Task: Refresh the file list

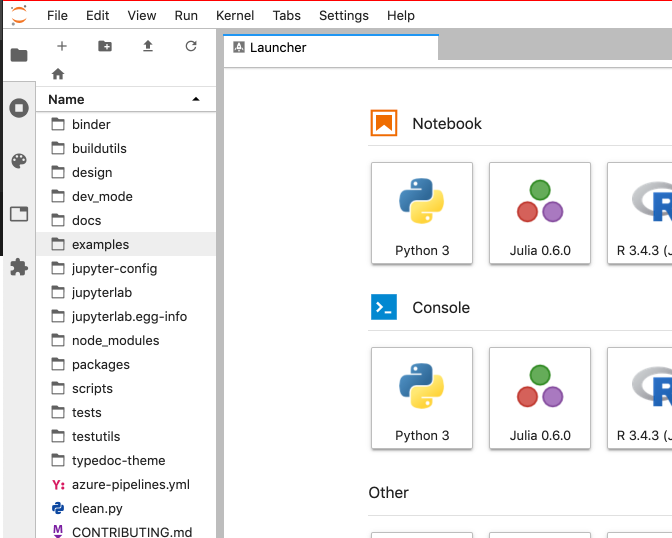Action: 191,46
